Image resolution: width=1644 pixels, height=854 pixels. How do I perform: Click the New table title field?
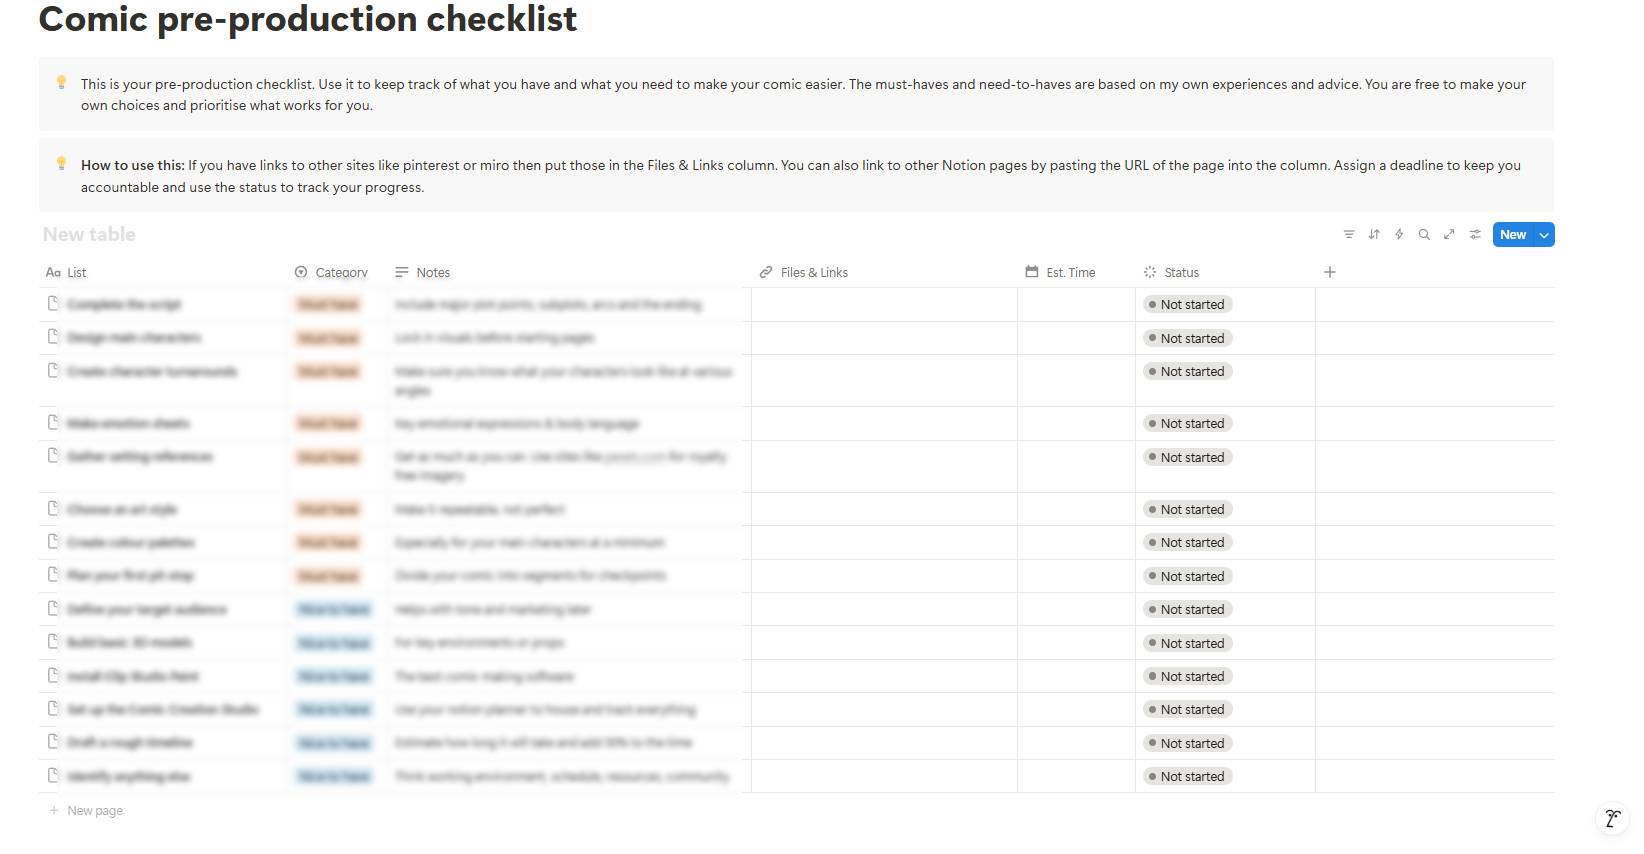pyautogui.click(x=89, y=234)
